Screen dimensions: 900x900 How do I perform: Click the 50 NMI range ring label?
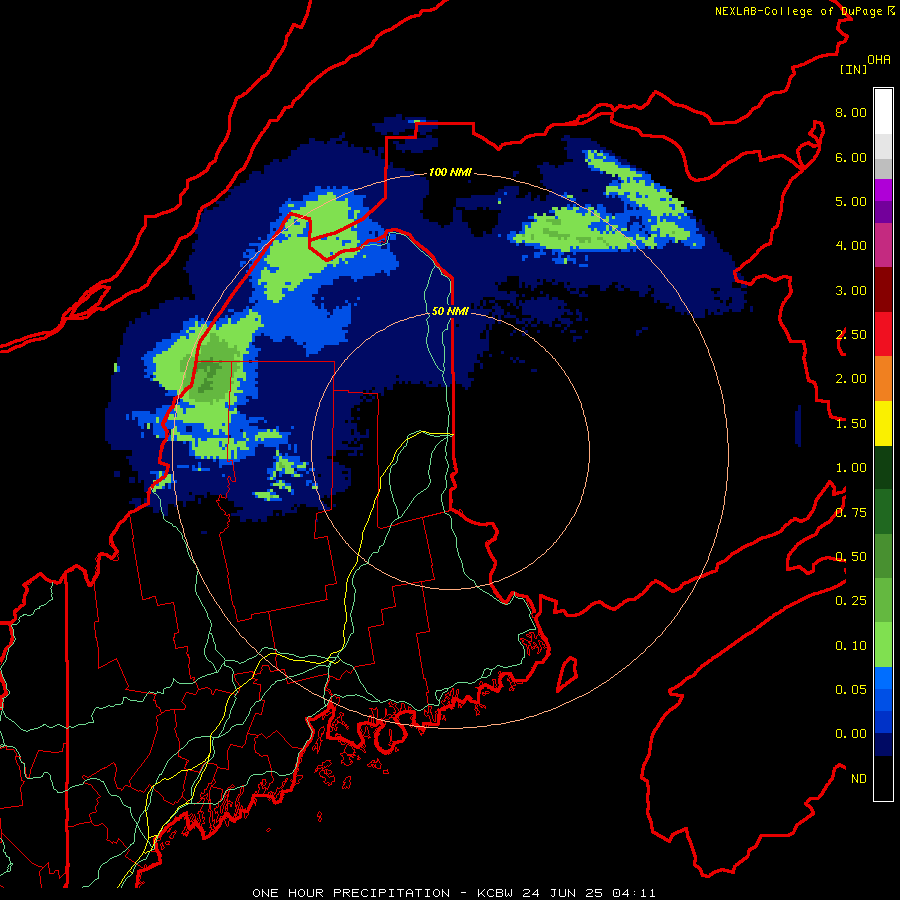click(450, 311)
